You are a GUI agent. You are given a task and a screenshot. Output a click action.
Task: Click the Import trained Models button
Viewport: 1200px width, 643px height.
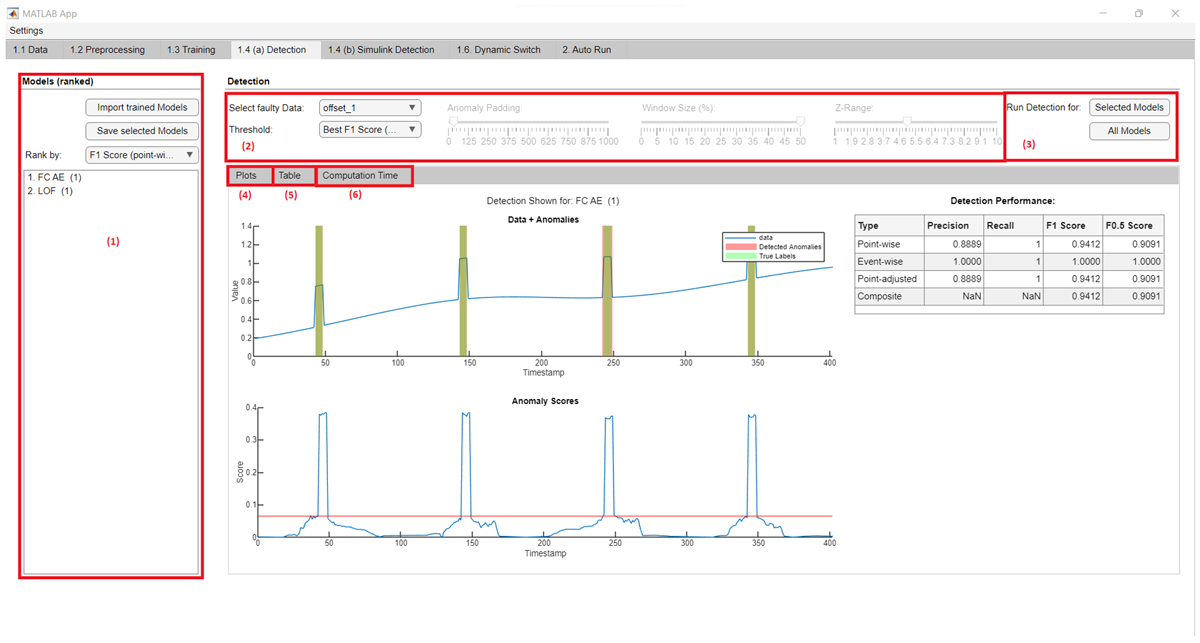point(141,107)
